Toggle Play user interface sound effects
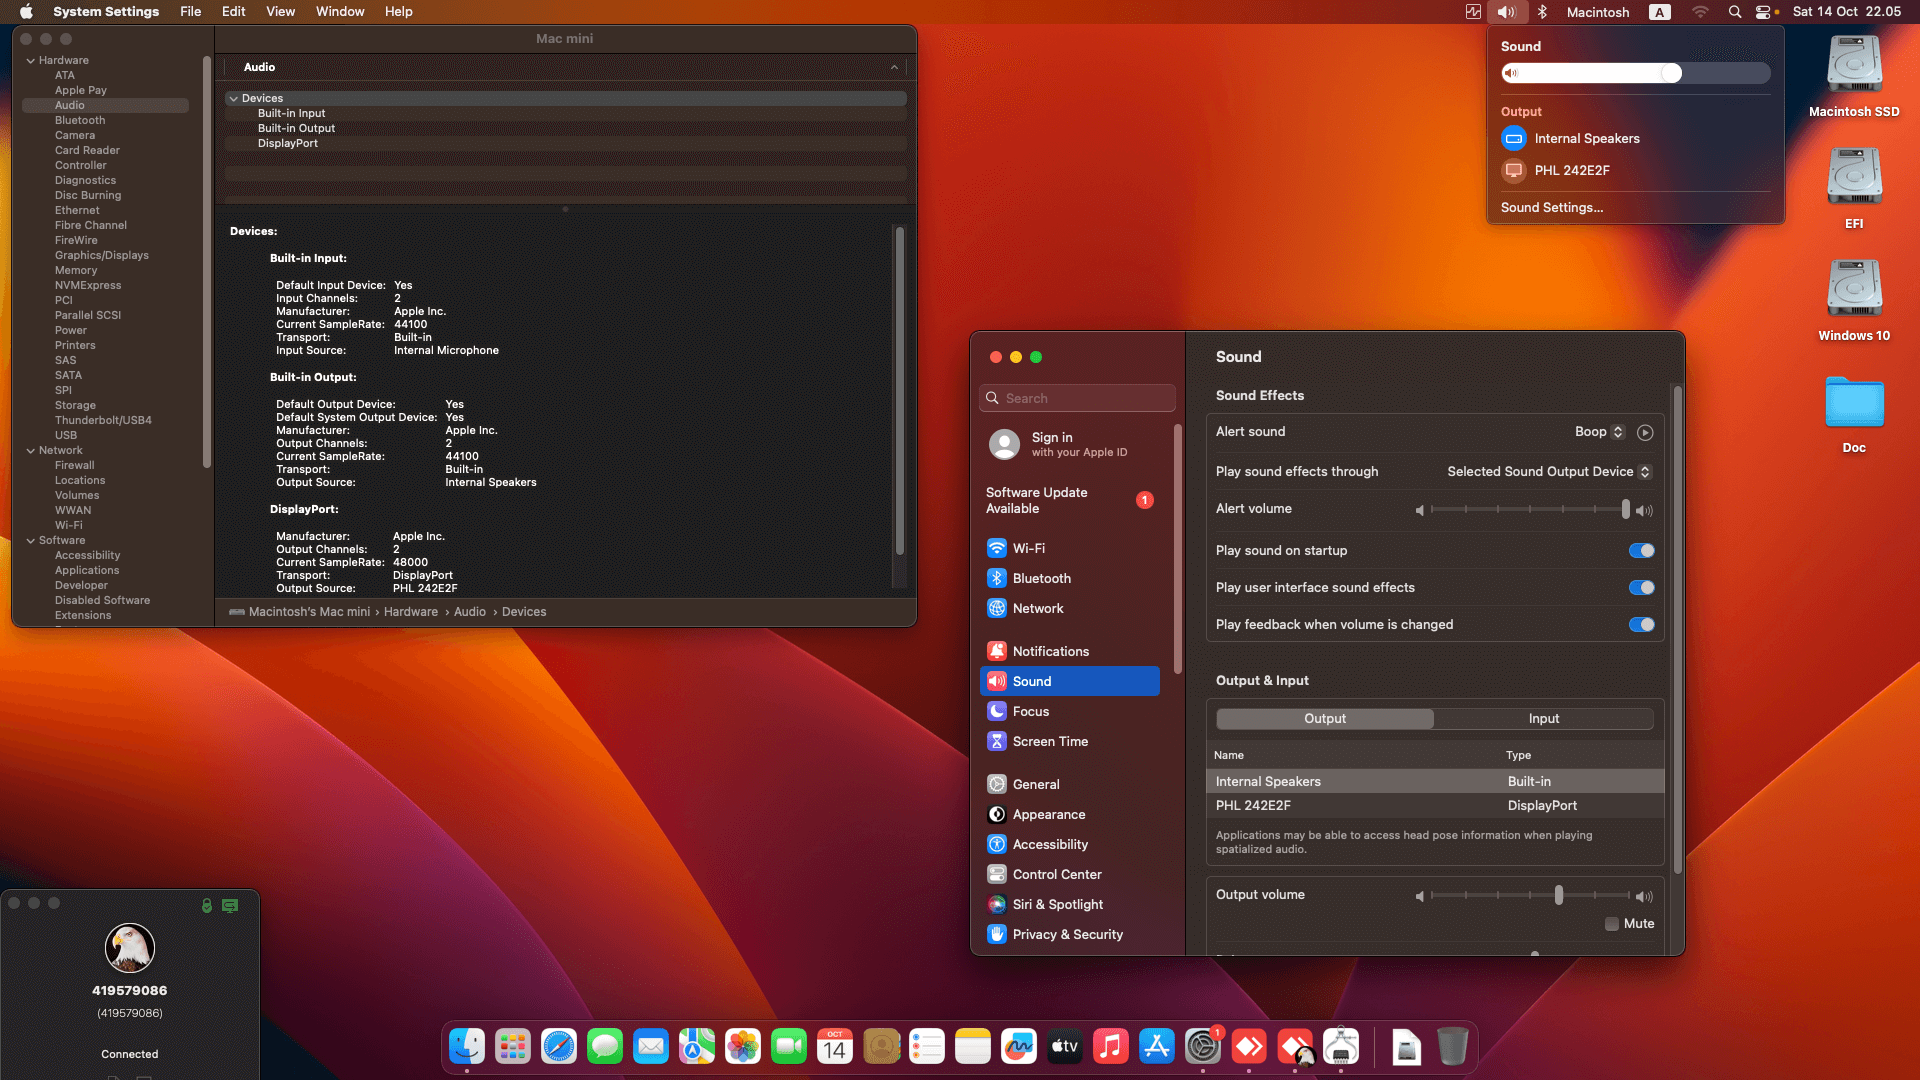Screen dimensions: 1920x1080 pyautogui.click(x=1640, y=587)
